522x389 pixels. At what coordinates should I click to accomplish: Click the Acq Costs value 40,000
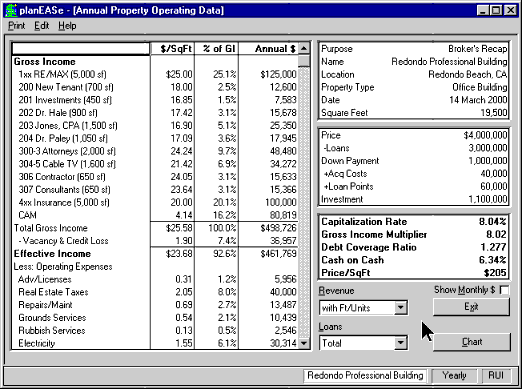494,174
